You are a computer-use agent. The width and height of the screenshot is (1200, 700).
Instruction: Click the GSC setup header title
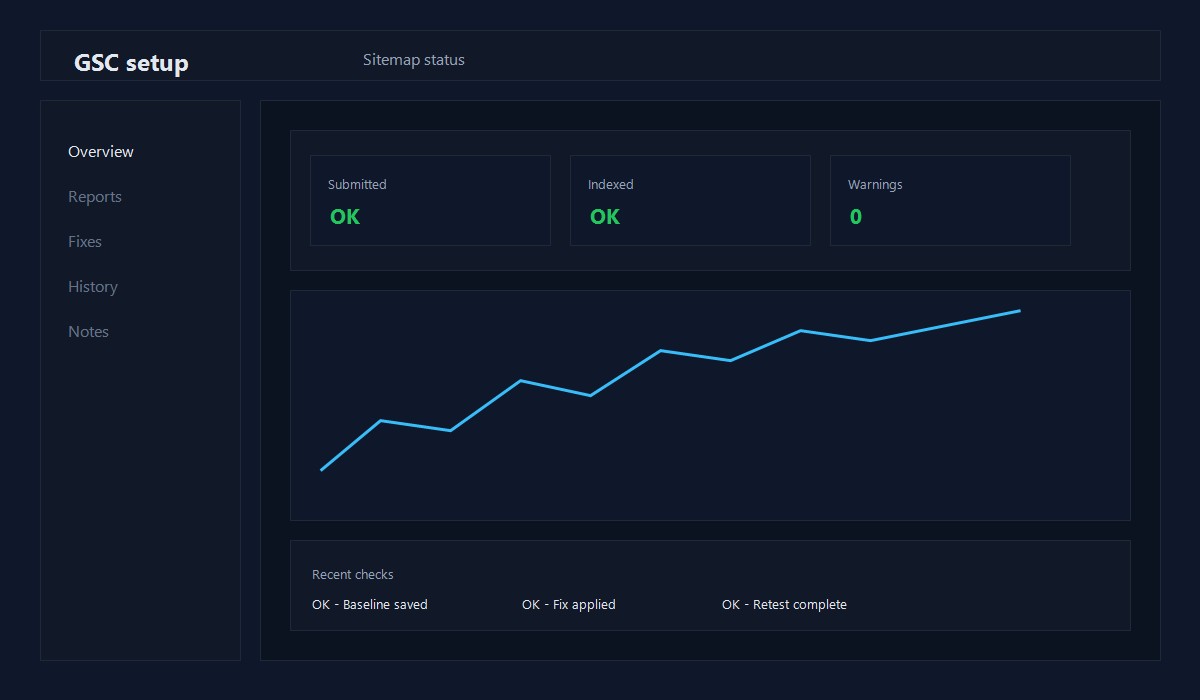tap(130, 62)
